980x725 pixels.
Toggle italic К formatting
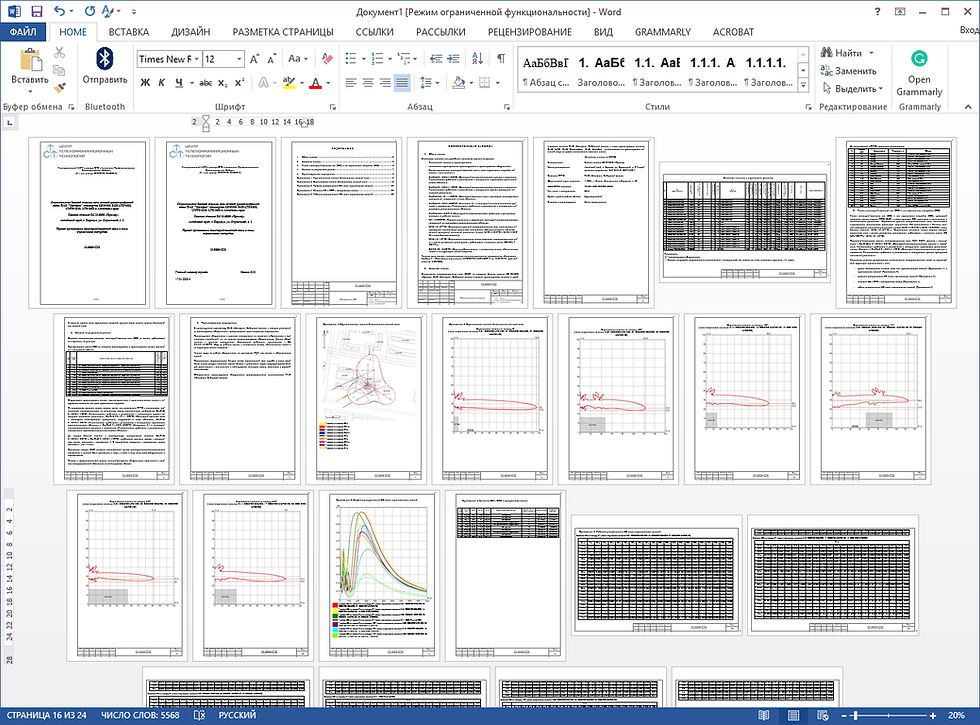pos(161,82)
